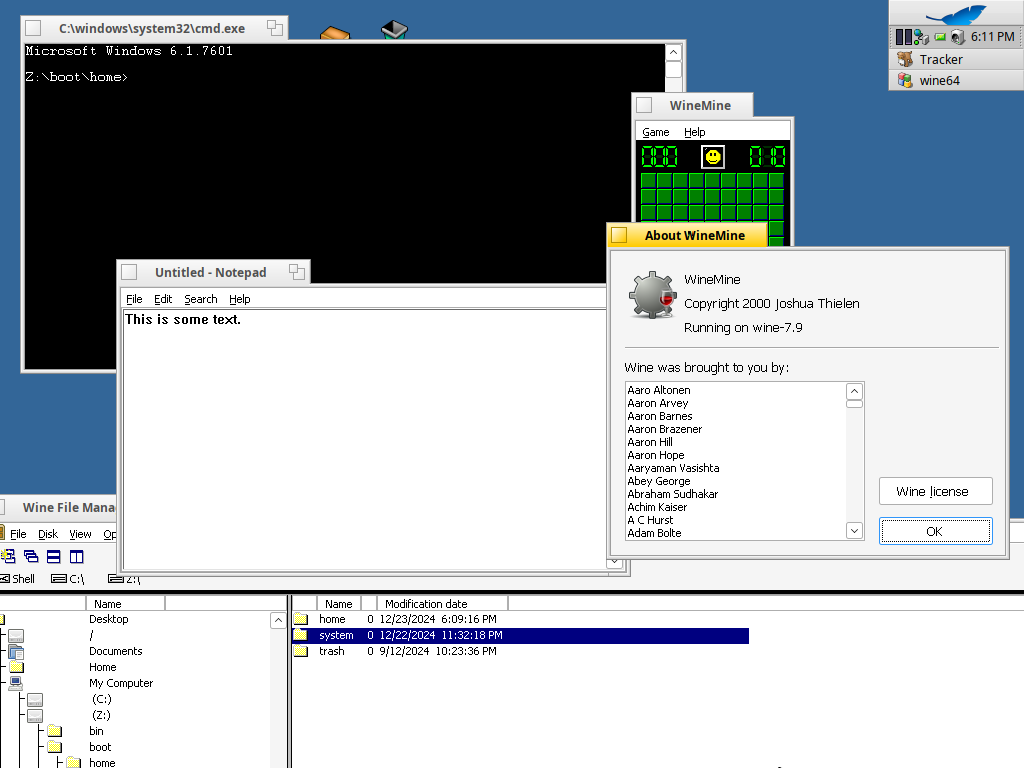Click the tree pane scroll up arrow
The image size is (1024, 768).
[278, 620]
